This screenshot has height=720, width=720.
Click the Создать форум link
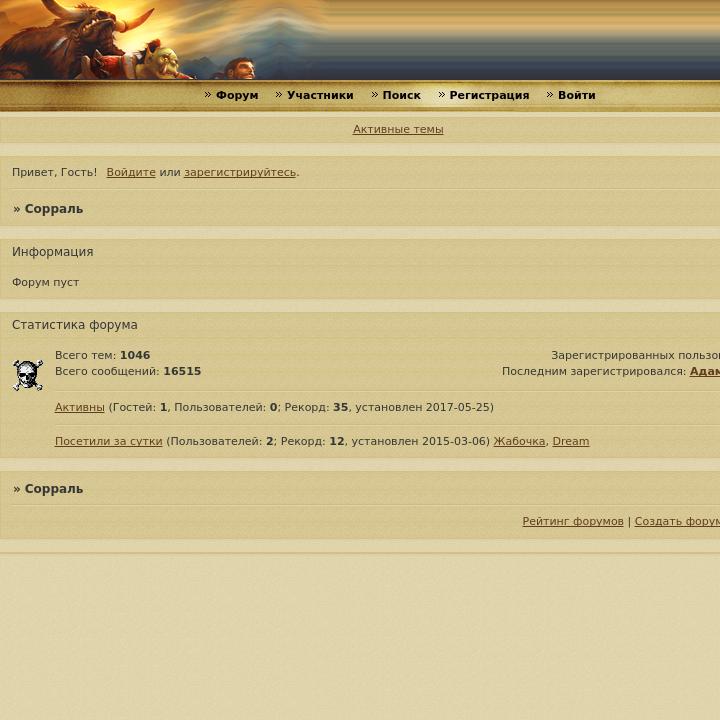(677, 521)
